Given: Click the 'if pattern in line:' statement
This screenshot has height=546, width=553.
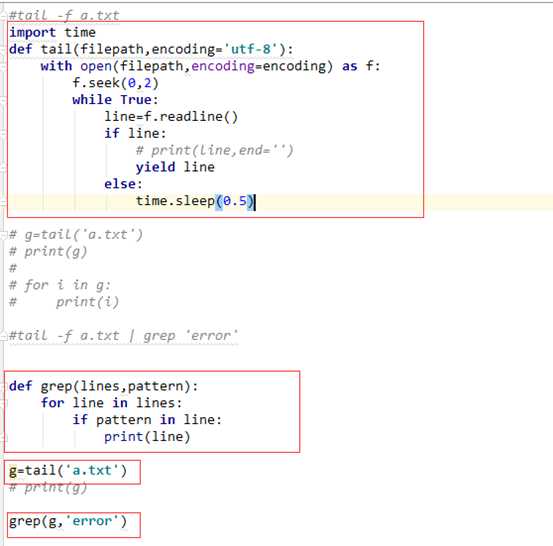Looking at the screenshot, I should click(147, 420).
